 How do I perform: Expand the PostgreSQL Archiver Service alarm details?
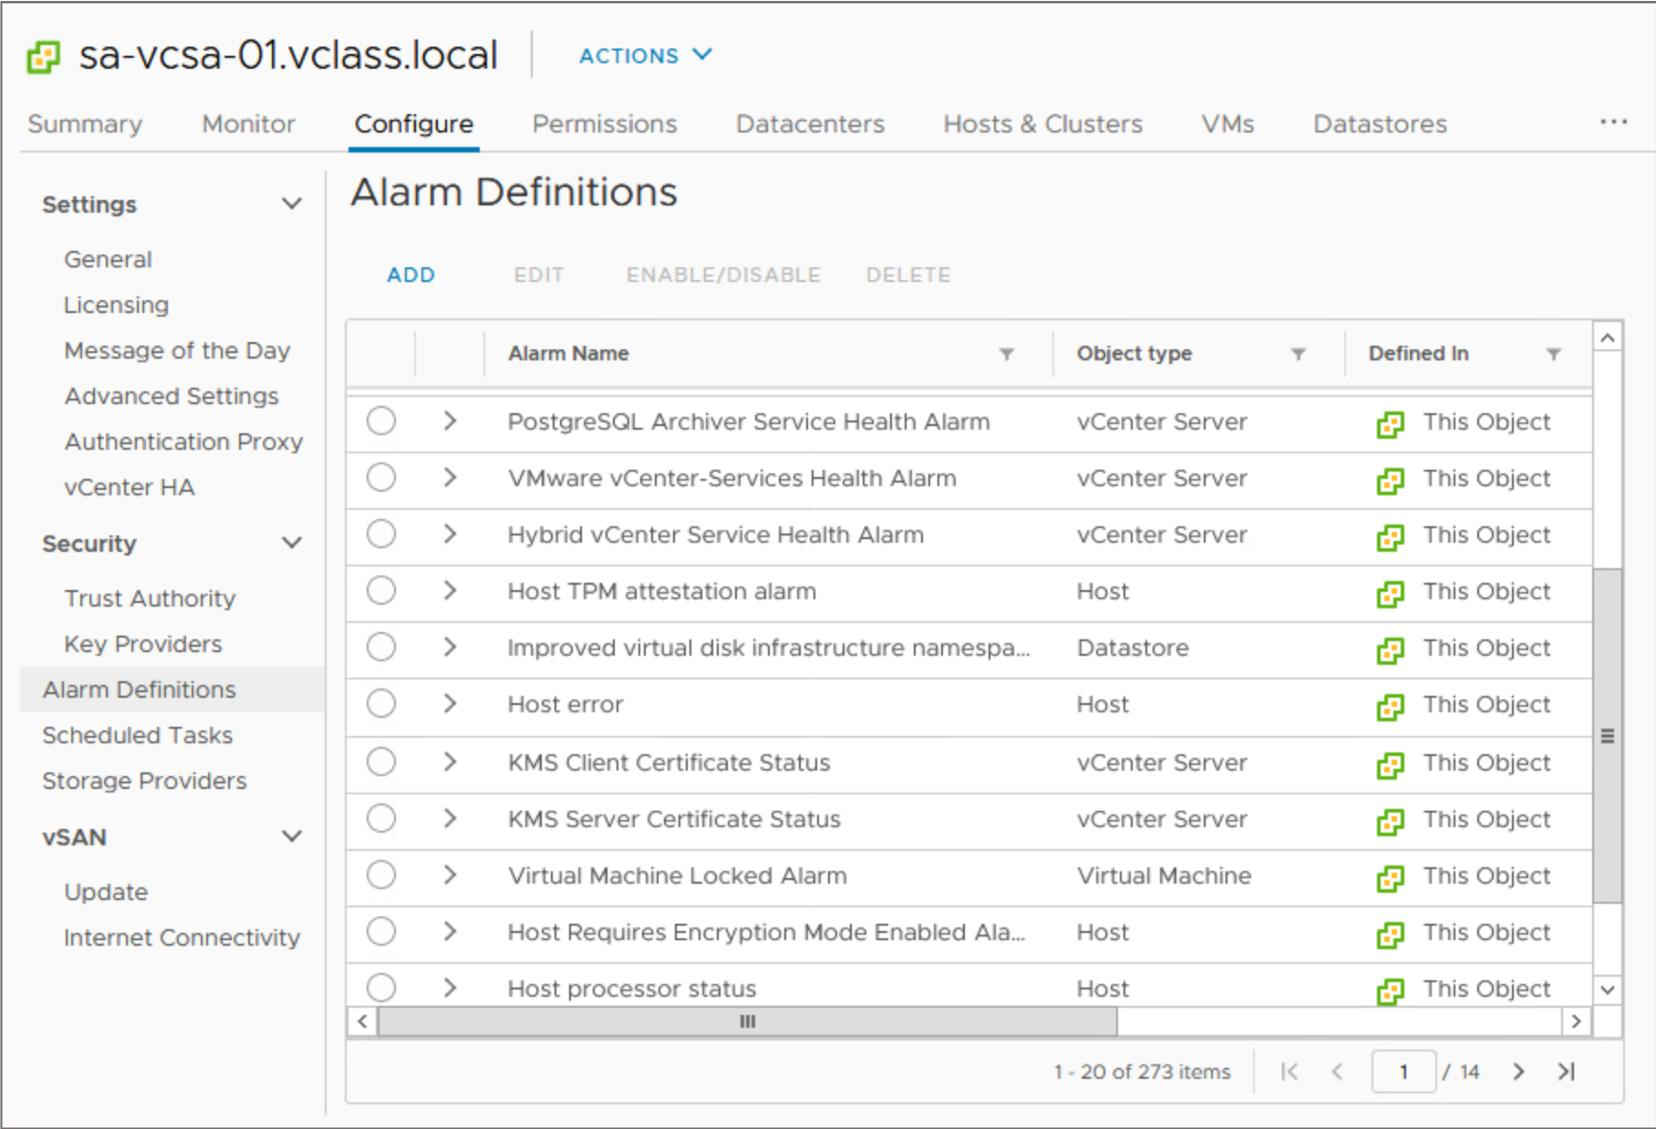(450, 421)
